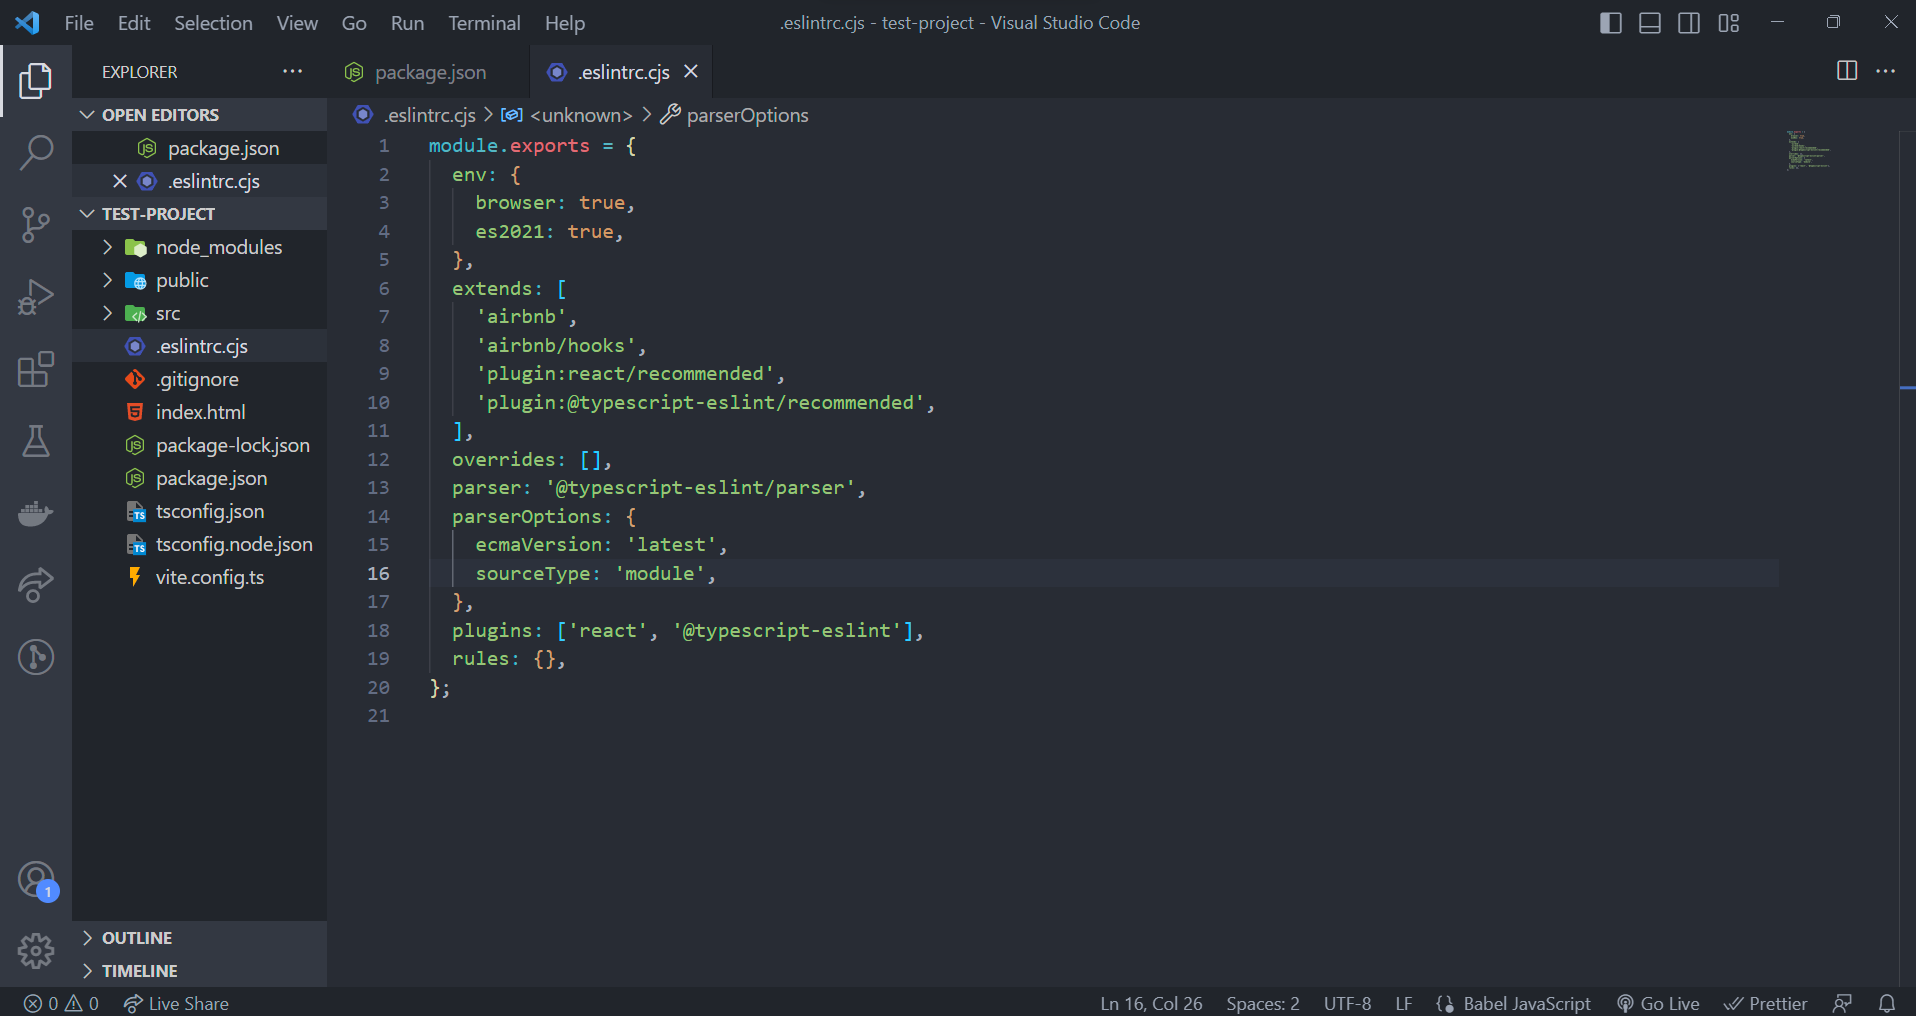This screenshot has height=1016, width=1916.
Task: Open tsconfig.node.json in explorer
Action: click(200, 544)
